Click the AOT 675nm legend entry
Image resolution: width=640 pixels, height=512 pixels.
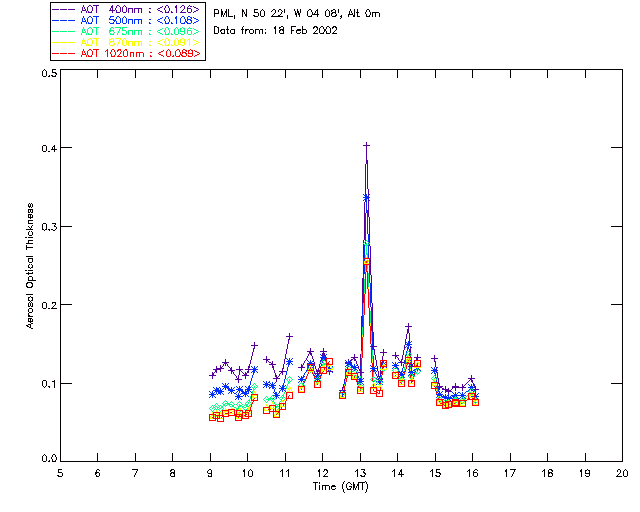[x=126, y=31]
